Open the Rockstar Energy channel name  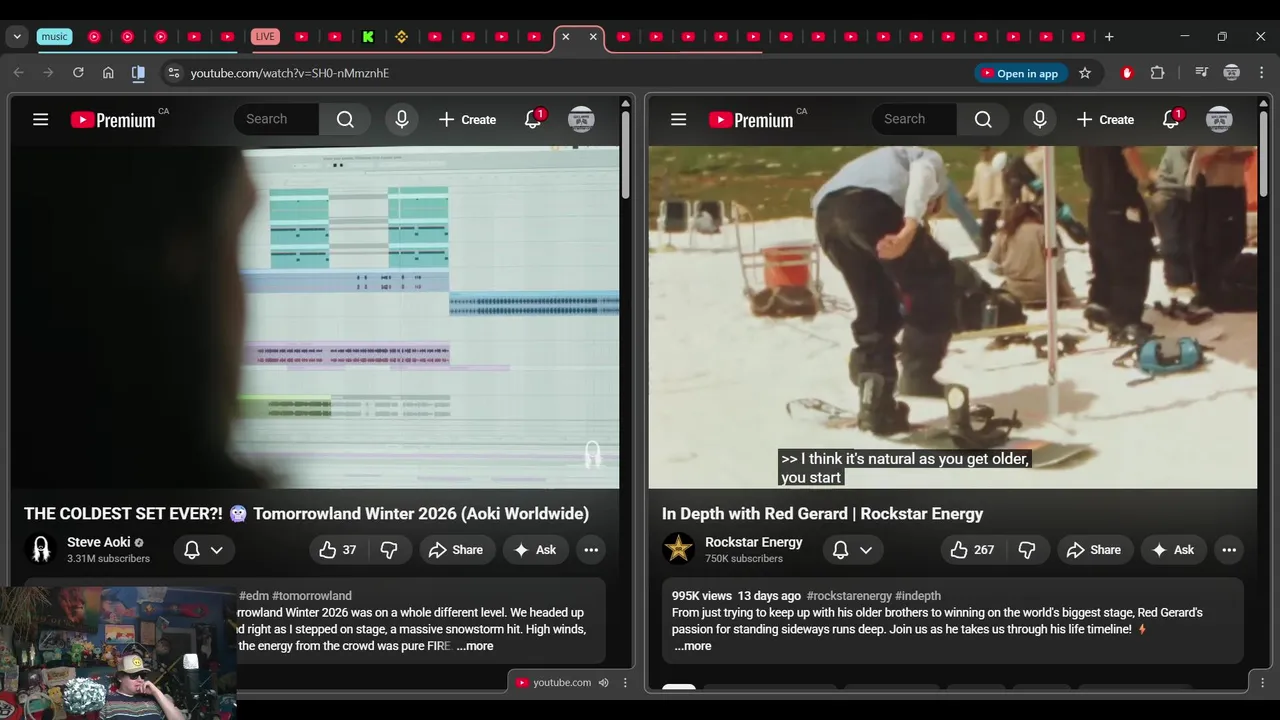point(754,542)
